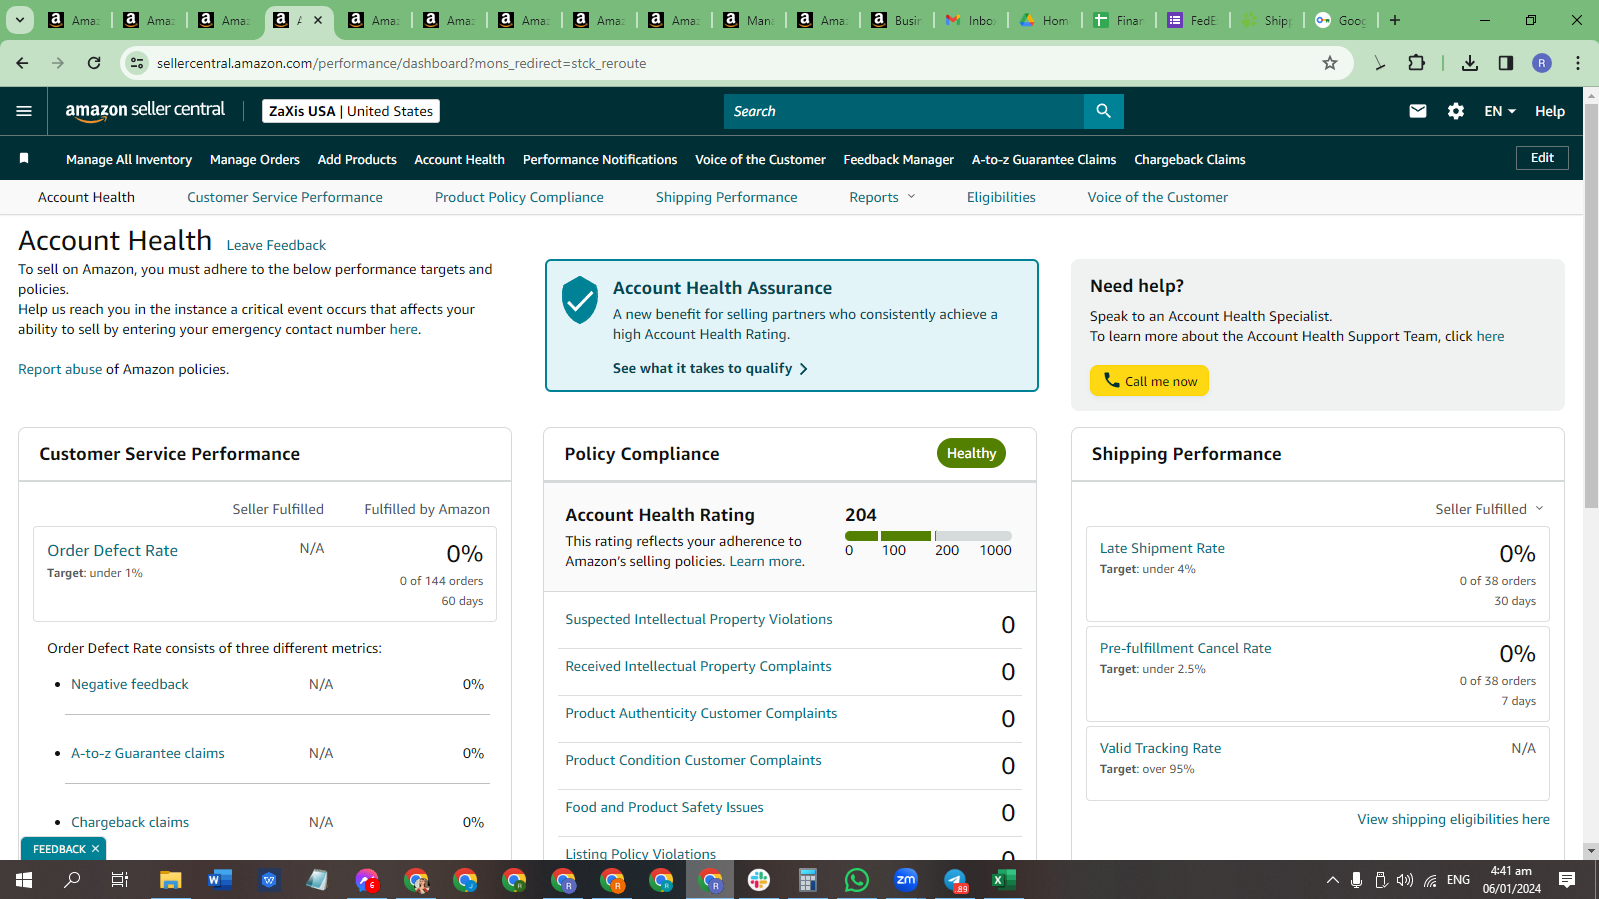Click the Leave Feedback link

point(276,245)
